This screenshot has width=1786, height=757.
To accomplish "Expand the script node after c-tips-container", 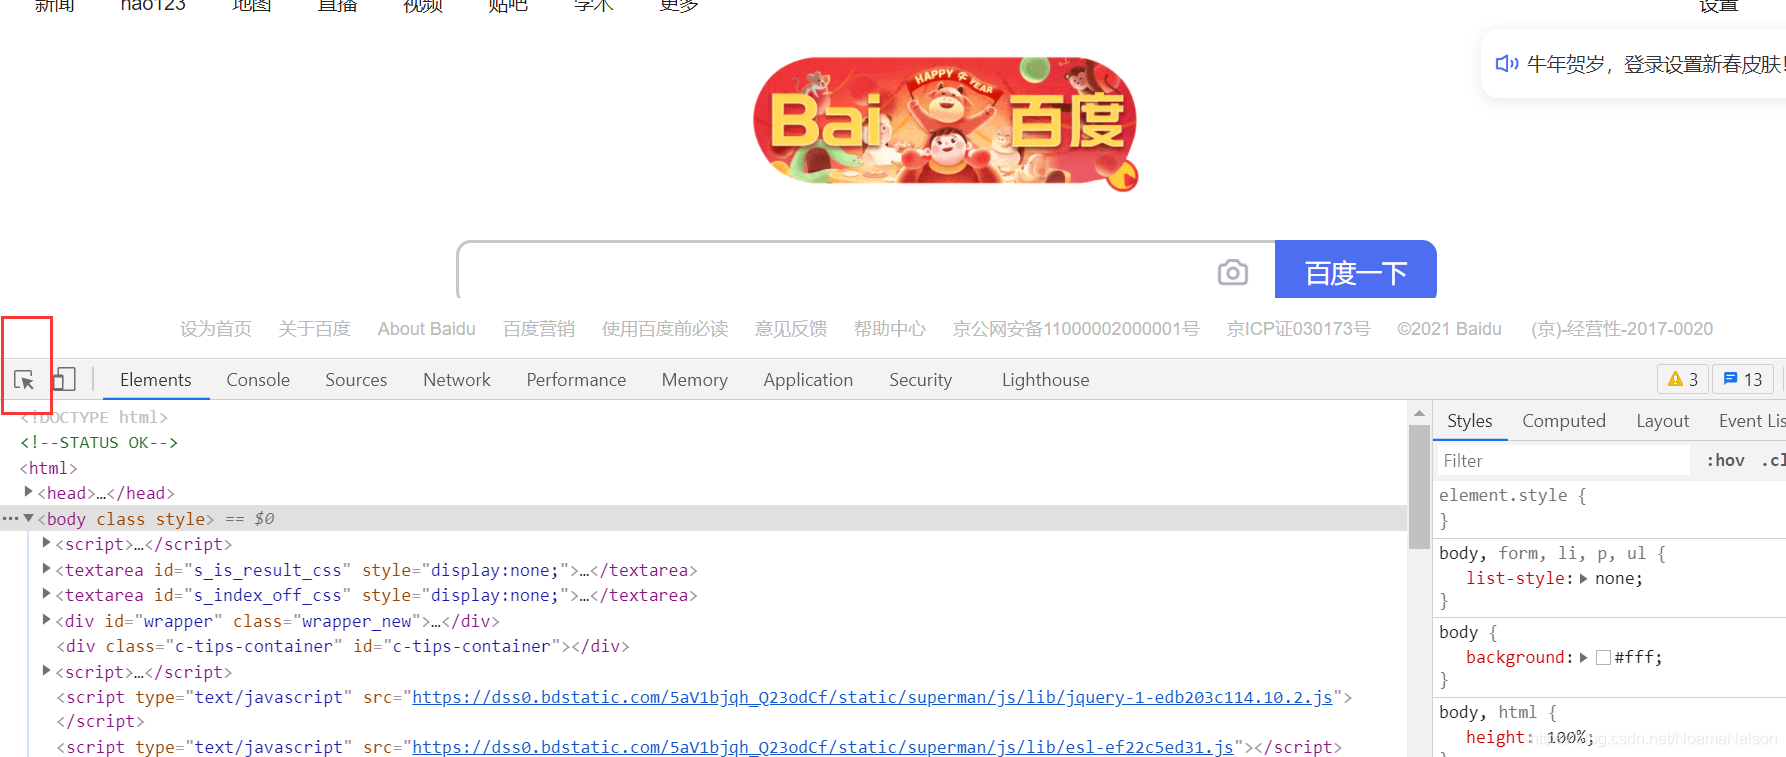I will pyautogui.click(x=46, y=671).
